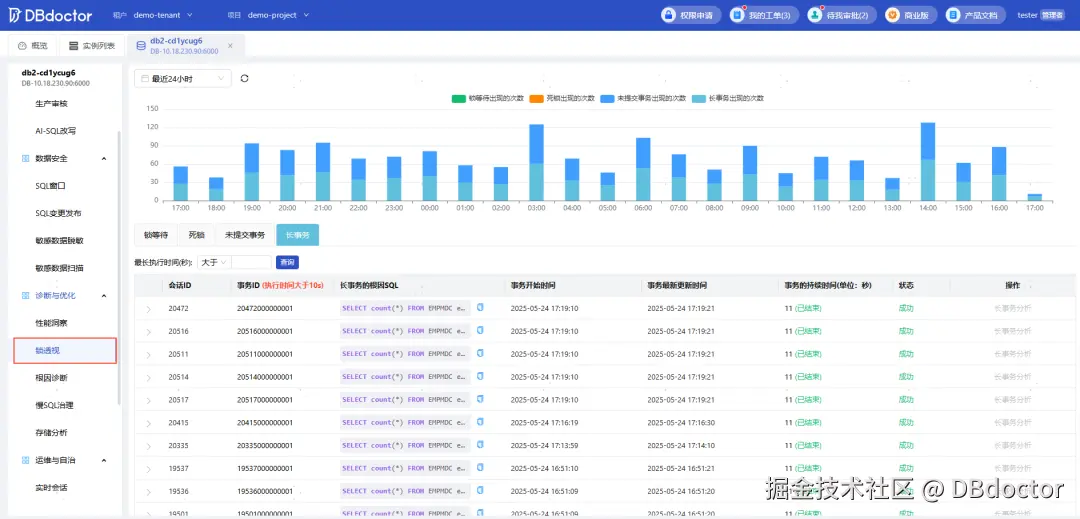Viewport: 1080px width, 519px height.
Task: Toggle light-blue 长事务出现的次数 legend swatch
Action: click(x=699, y=98)
